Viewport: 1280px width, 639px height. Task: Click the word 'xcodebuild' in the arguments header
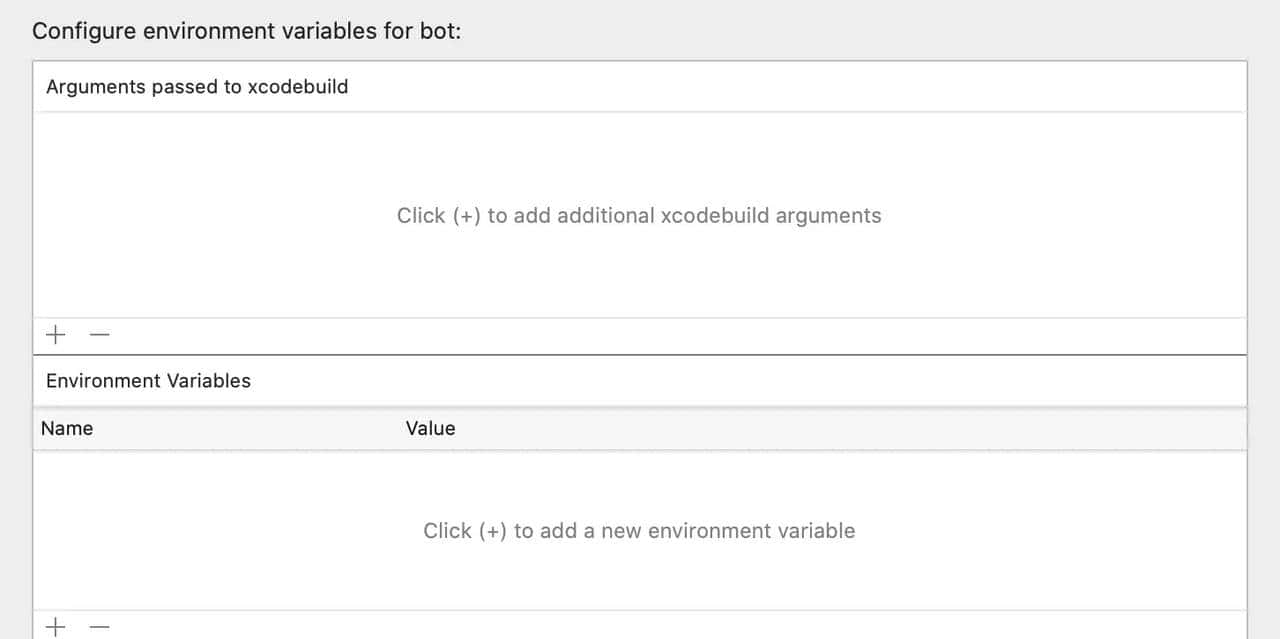[x=298, y=87]
